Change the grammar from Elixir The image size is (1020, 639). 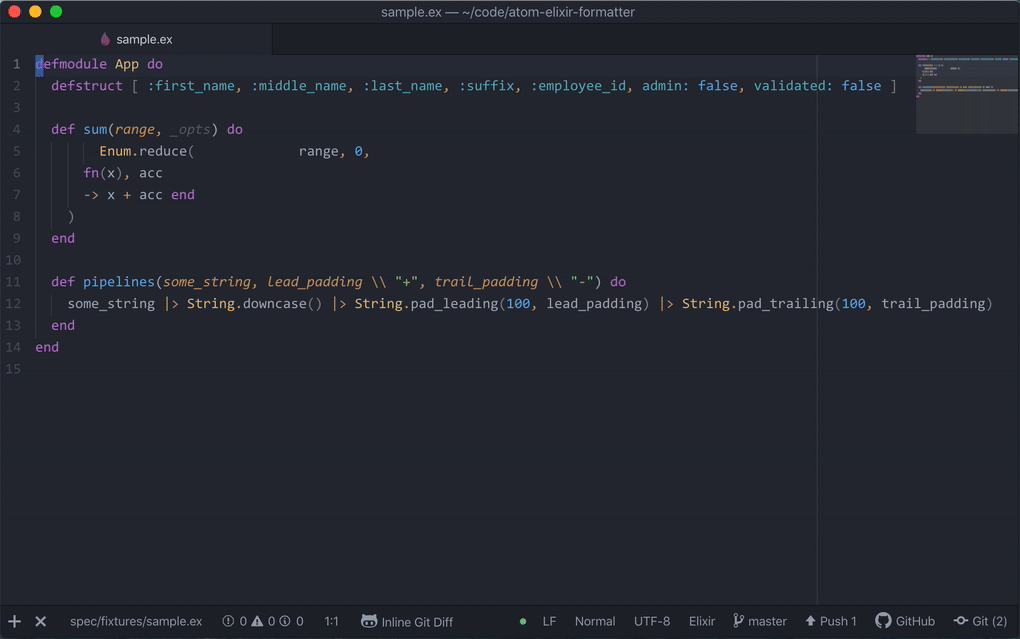(702, 621)
